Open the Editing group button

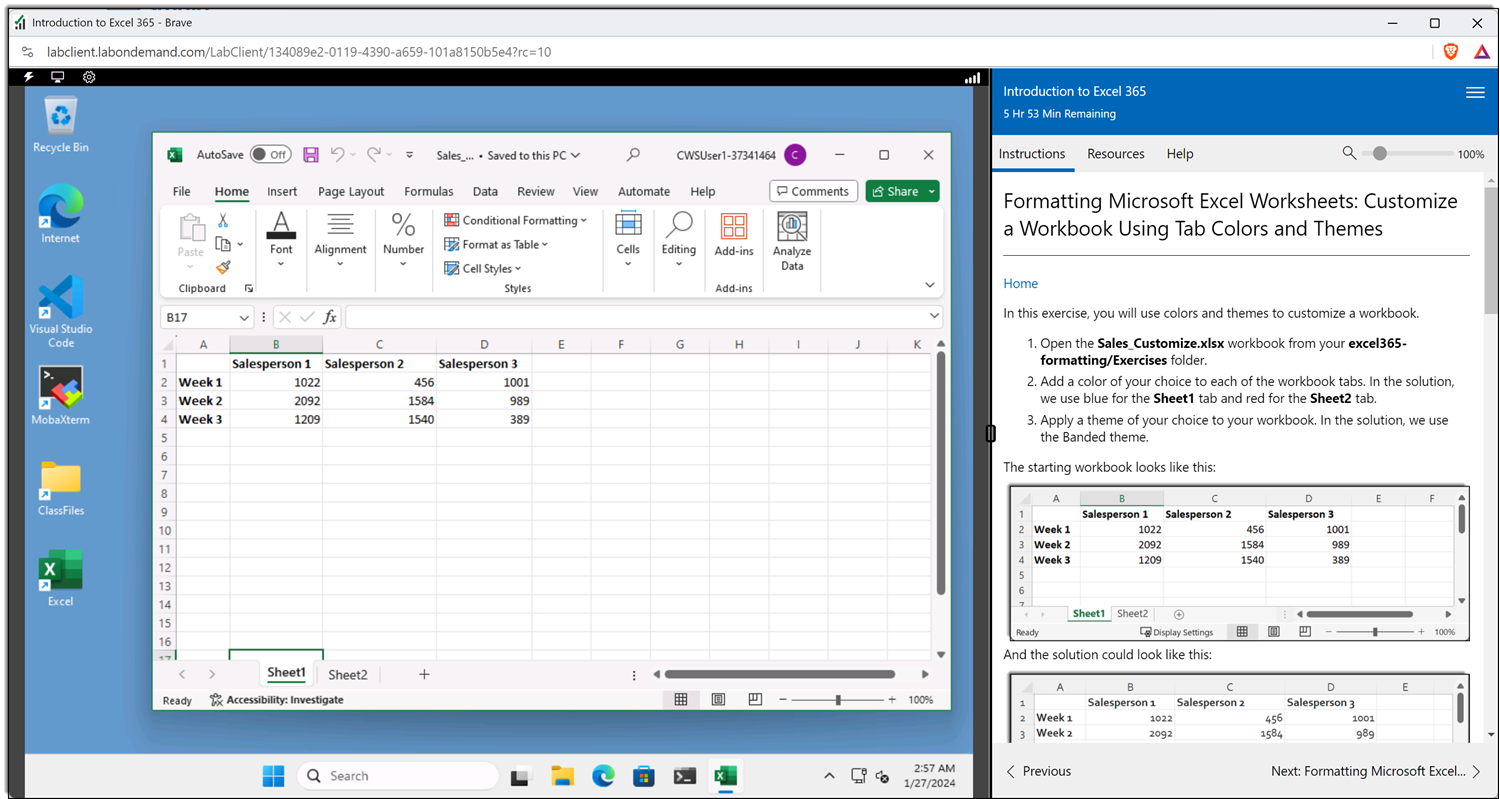pos(679,240)
